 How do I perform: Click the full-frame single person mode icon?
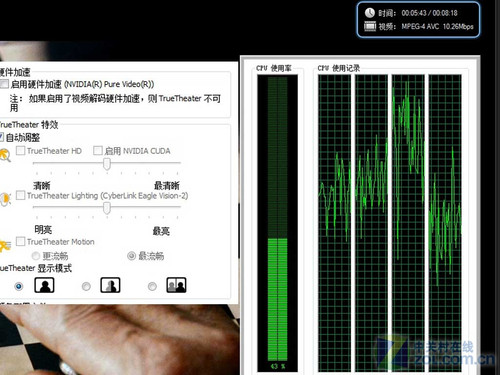click(x=44, y=285)
